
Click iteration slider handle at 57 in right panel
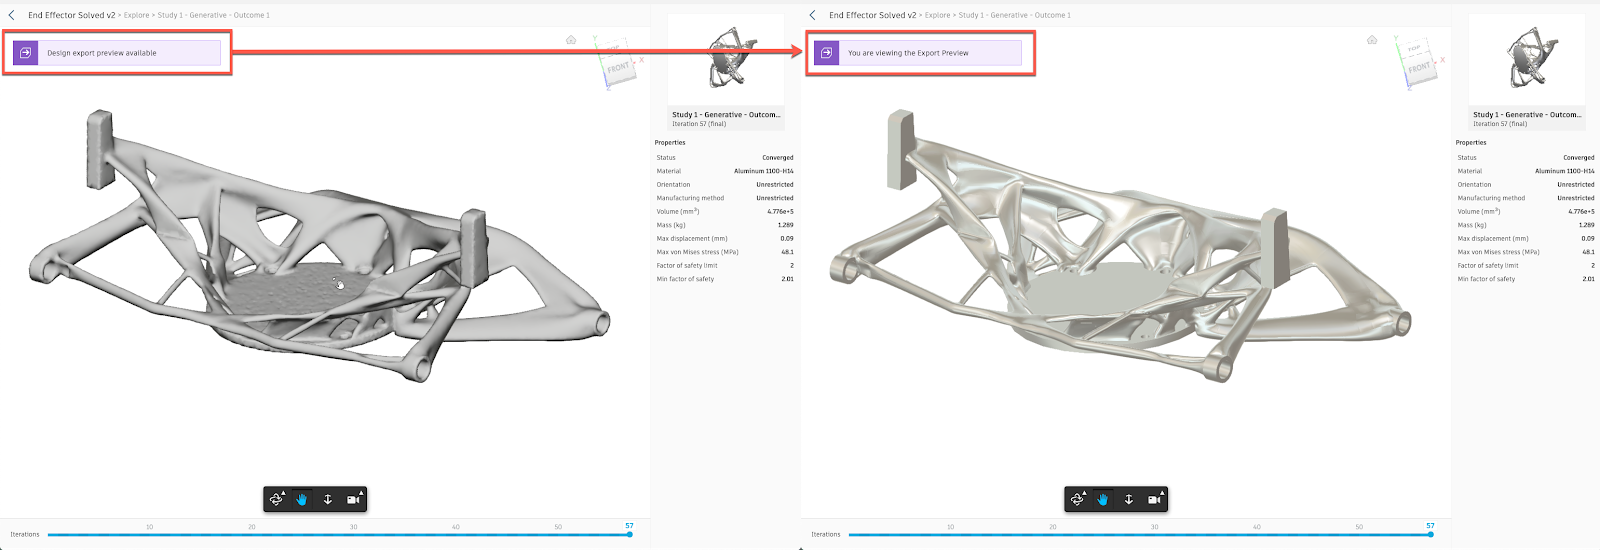point(1431,534)
